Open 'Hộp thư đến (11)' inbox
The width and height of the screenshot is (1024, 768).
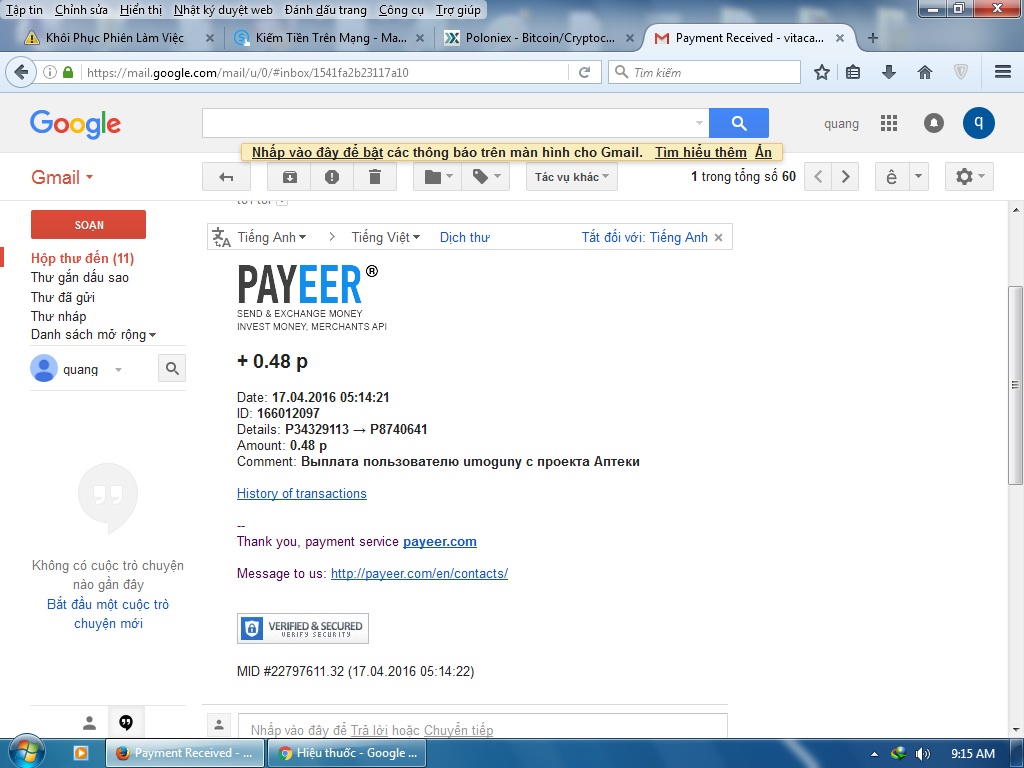[82, 258]
